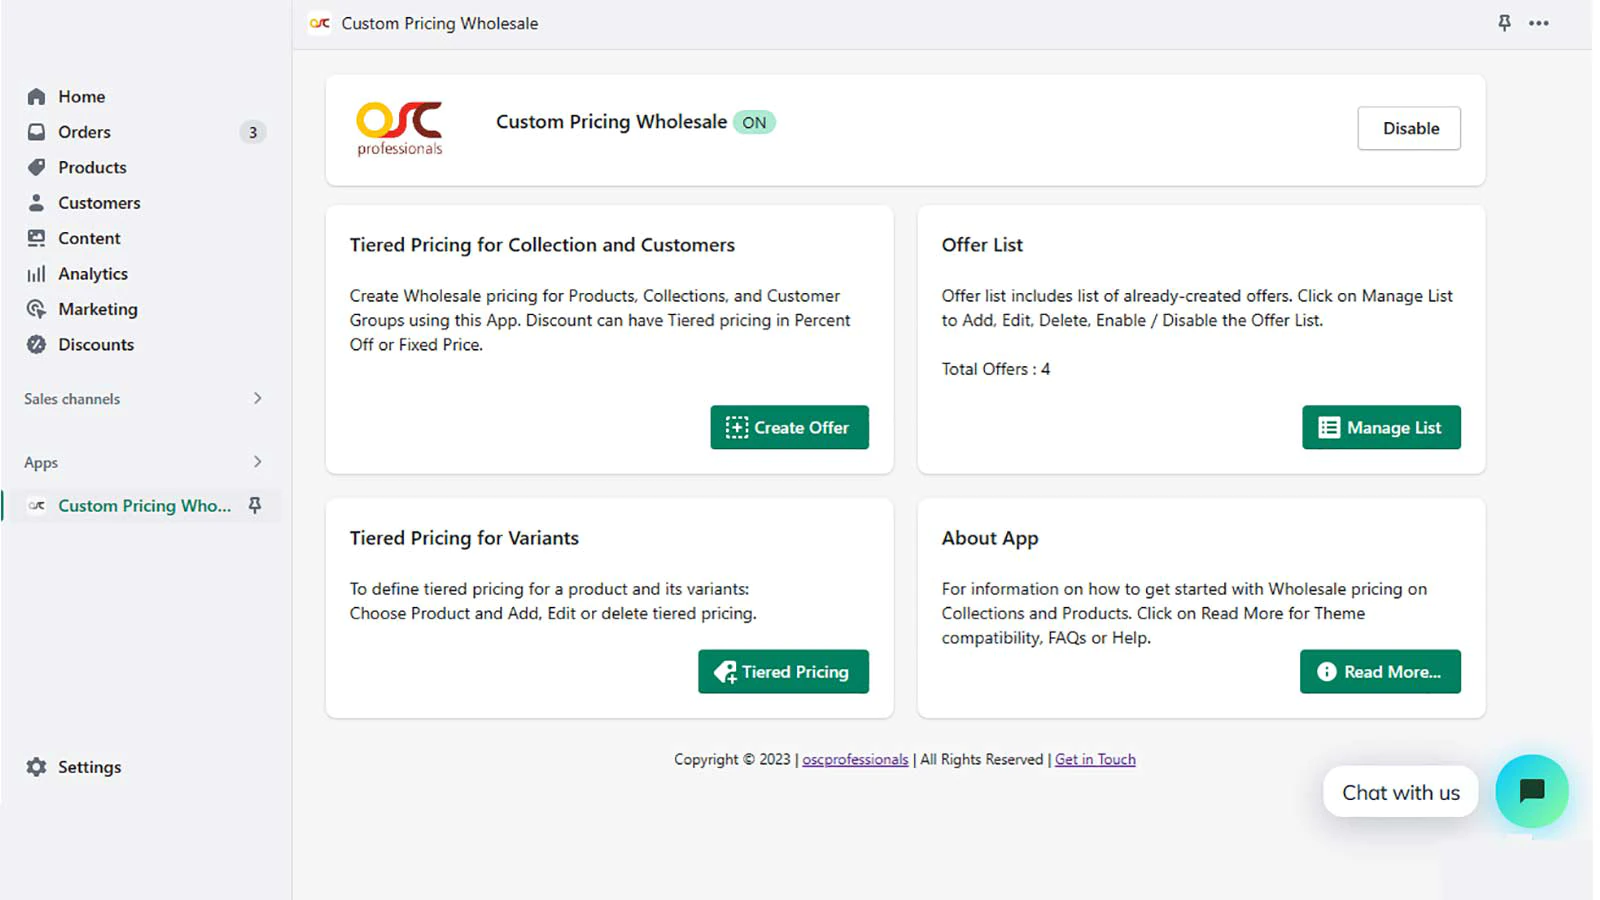Open the Customers section
This screenshot has height=900, width=1600.
tap(98, 203)
